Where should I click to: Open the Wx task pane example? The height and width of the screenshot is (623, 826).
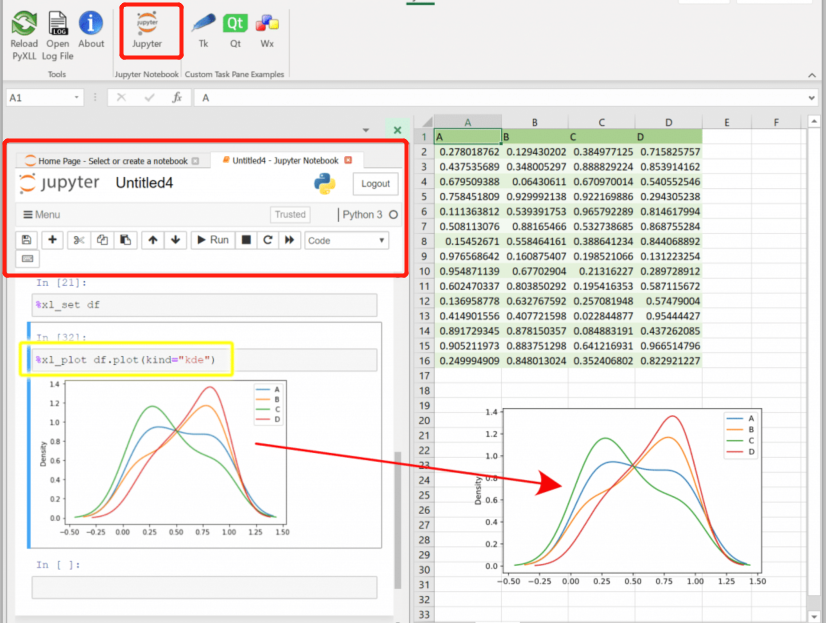[x=267, y=31]
